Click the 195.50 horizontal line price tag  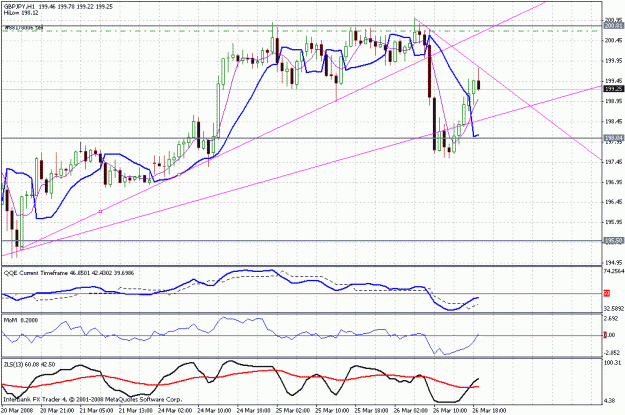tap(614, 241)
